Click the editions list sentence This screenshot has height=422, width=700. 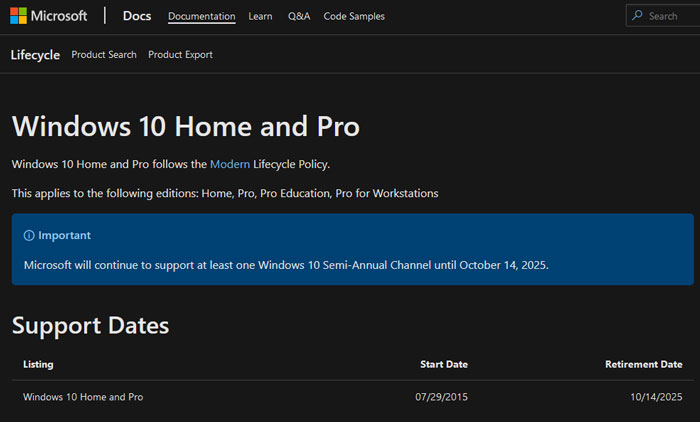pyautogui.click(x=225, y=193)
